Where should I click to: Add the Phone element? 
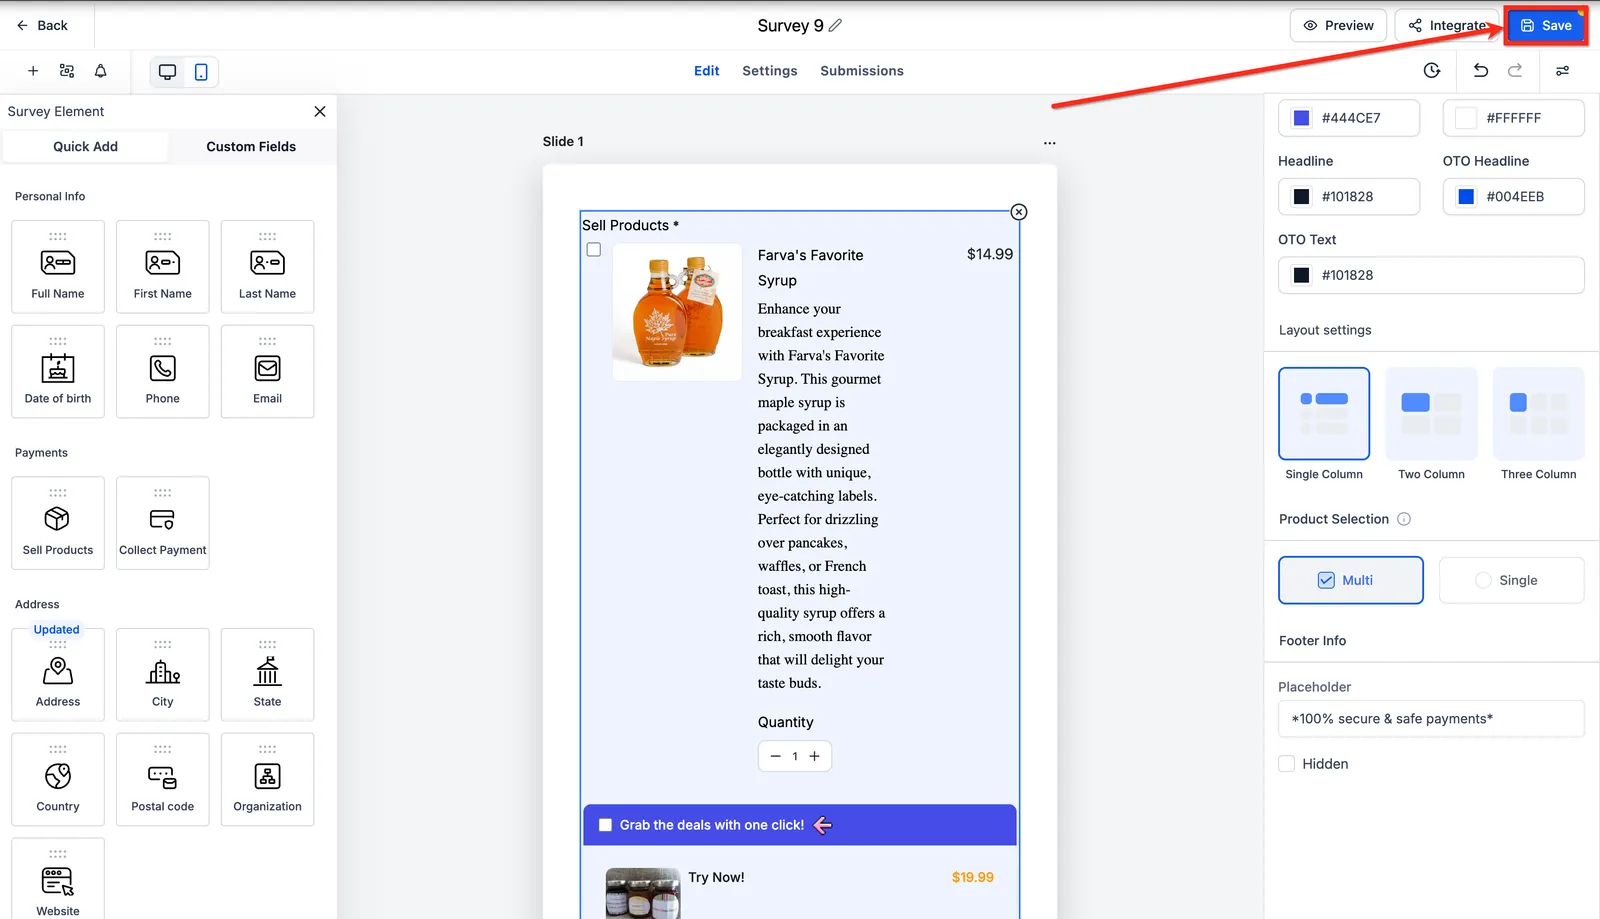point(163,371)
